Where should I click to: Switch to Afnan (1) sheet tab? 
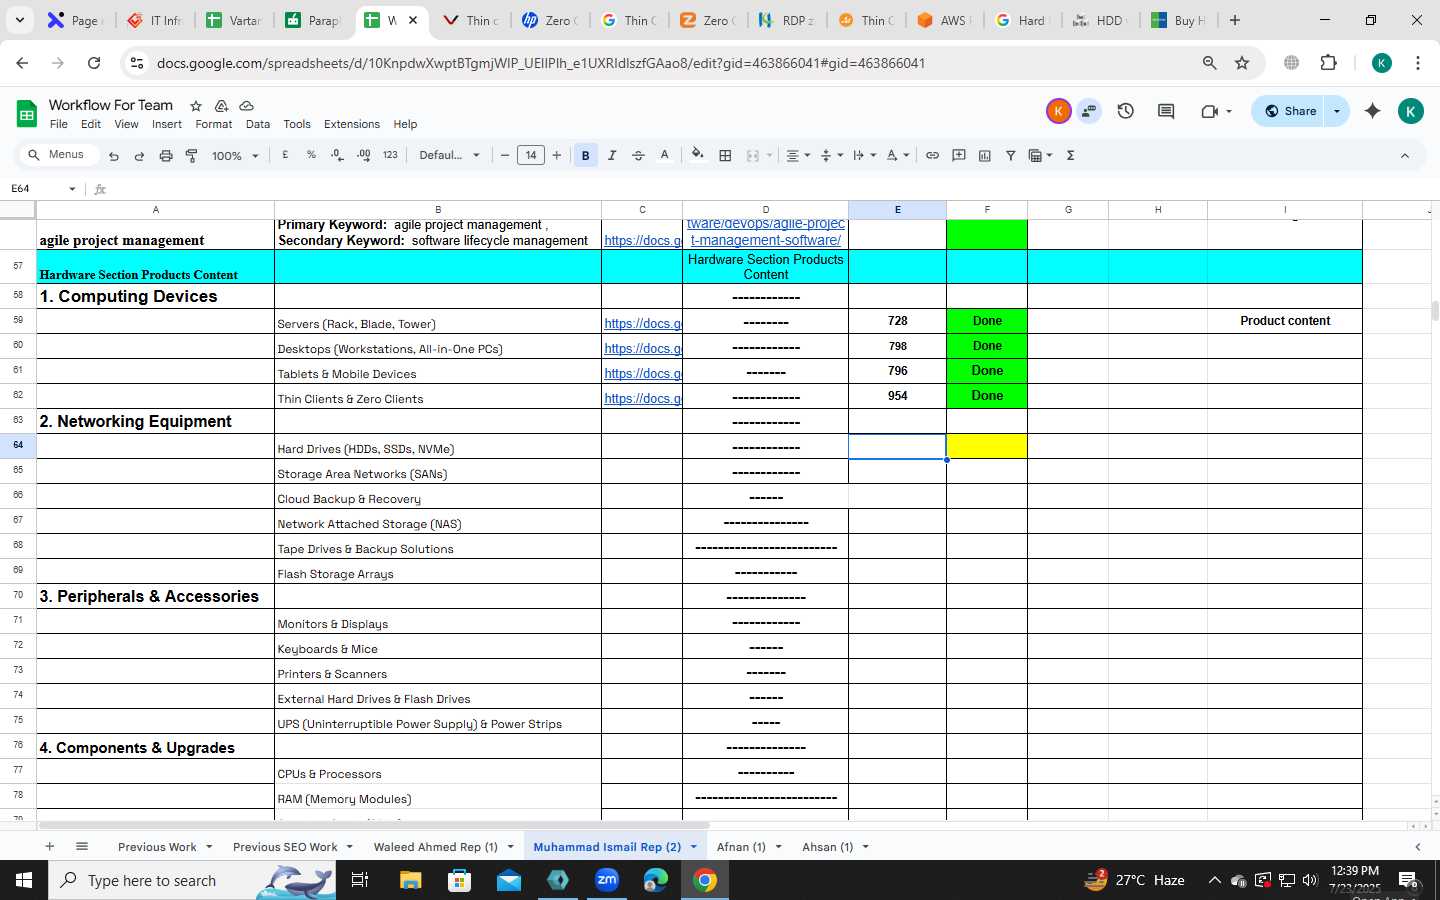coord(741,847)
